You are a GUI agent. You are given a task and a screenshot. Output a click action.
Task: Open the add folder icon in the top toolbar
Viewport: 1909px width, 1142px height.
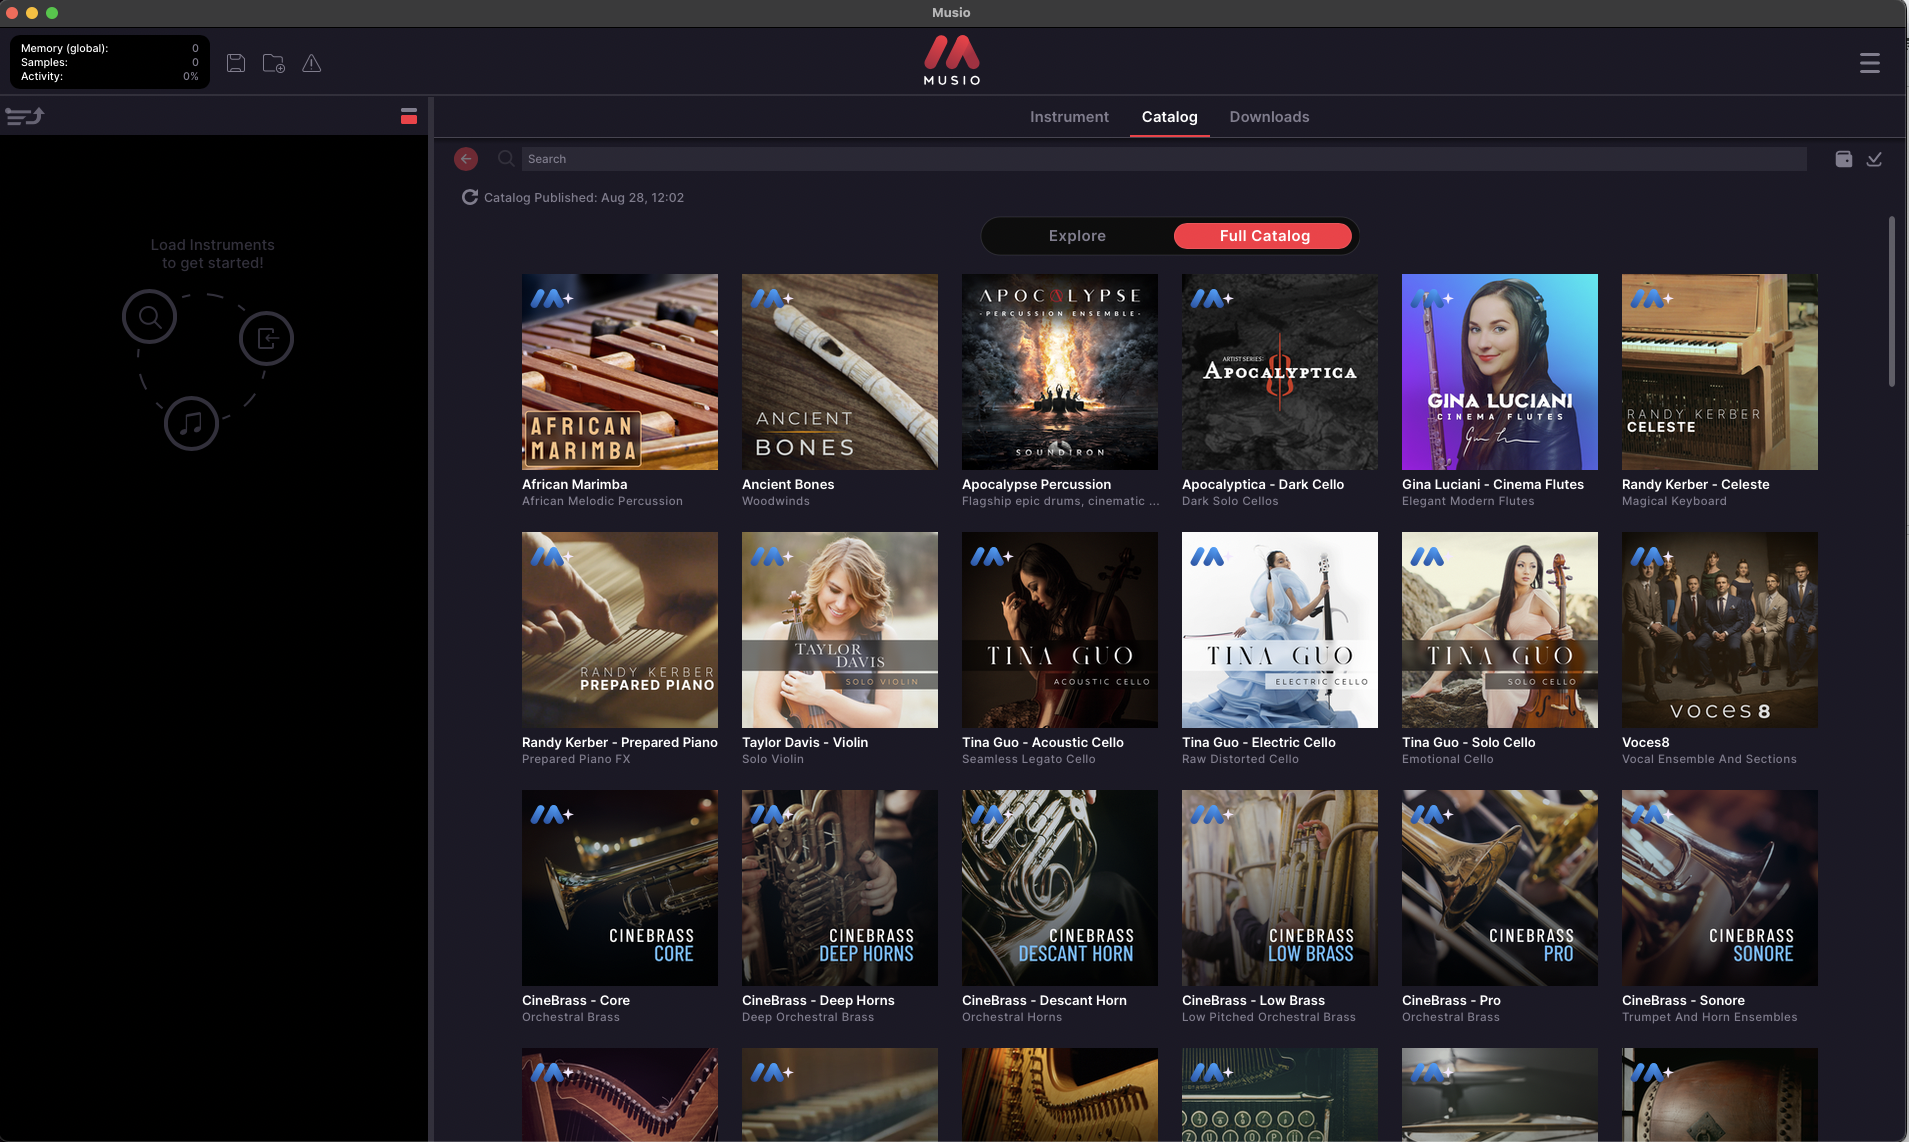[x=274, y=62]
